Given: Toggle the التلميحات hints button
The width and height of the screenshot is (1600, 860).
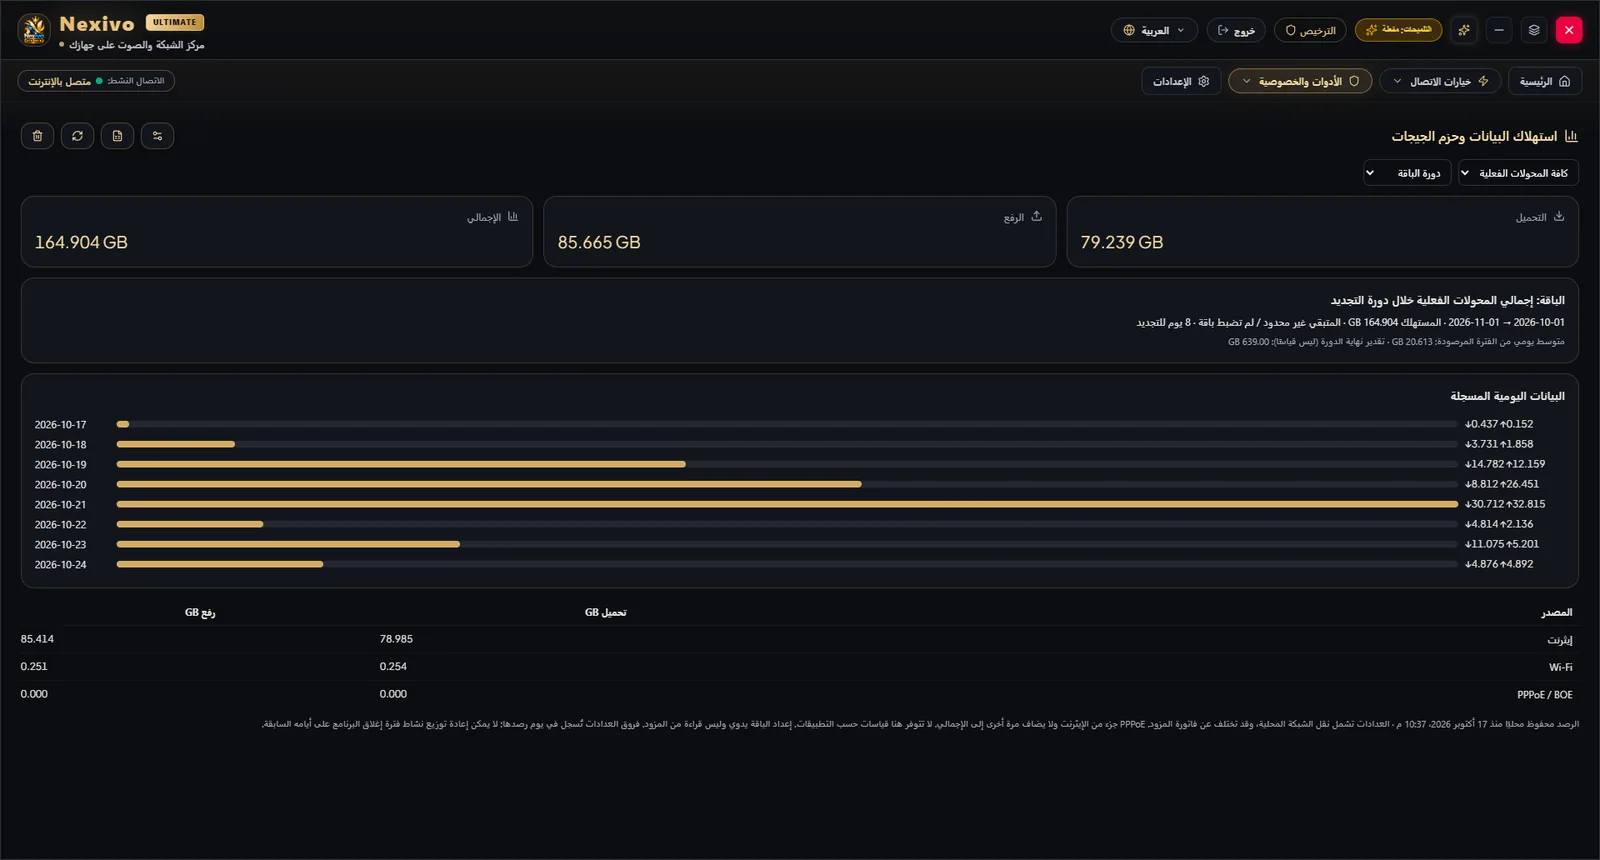Looking at the screenshot, I should click(x=1398, y=30).
